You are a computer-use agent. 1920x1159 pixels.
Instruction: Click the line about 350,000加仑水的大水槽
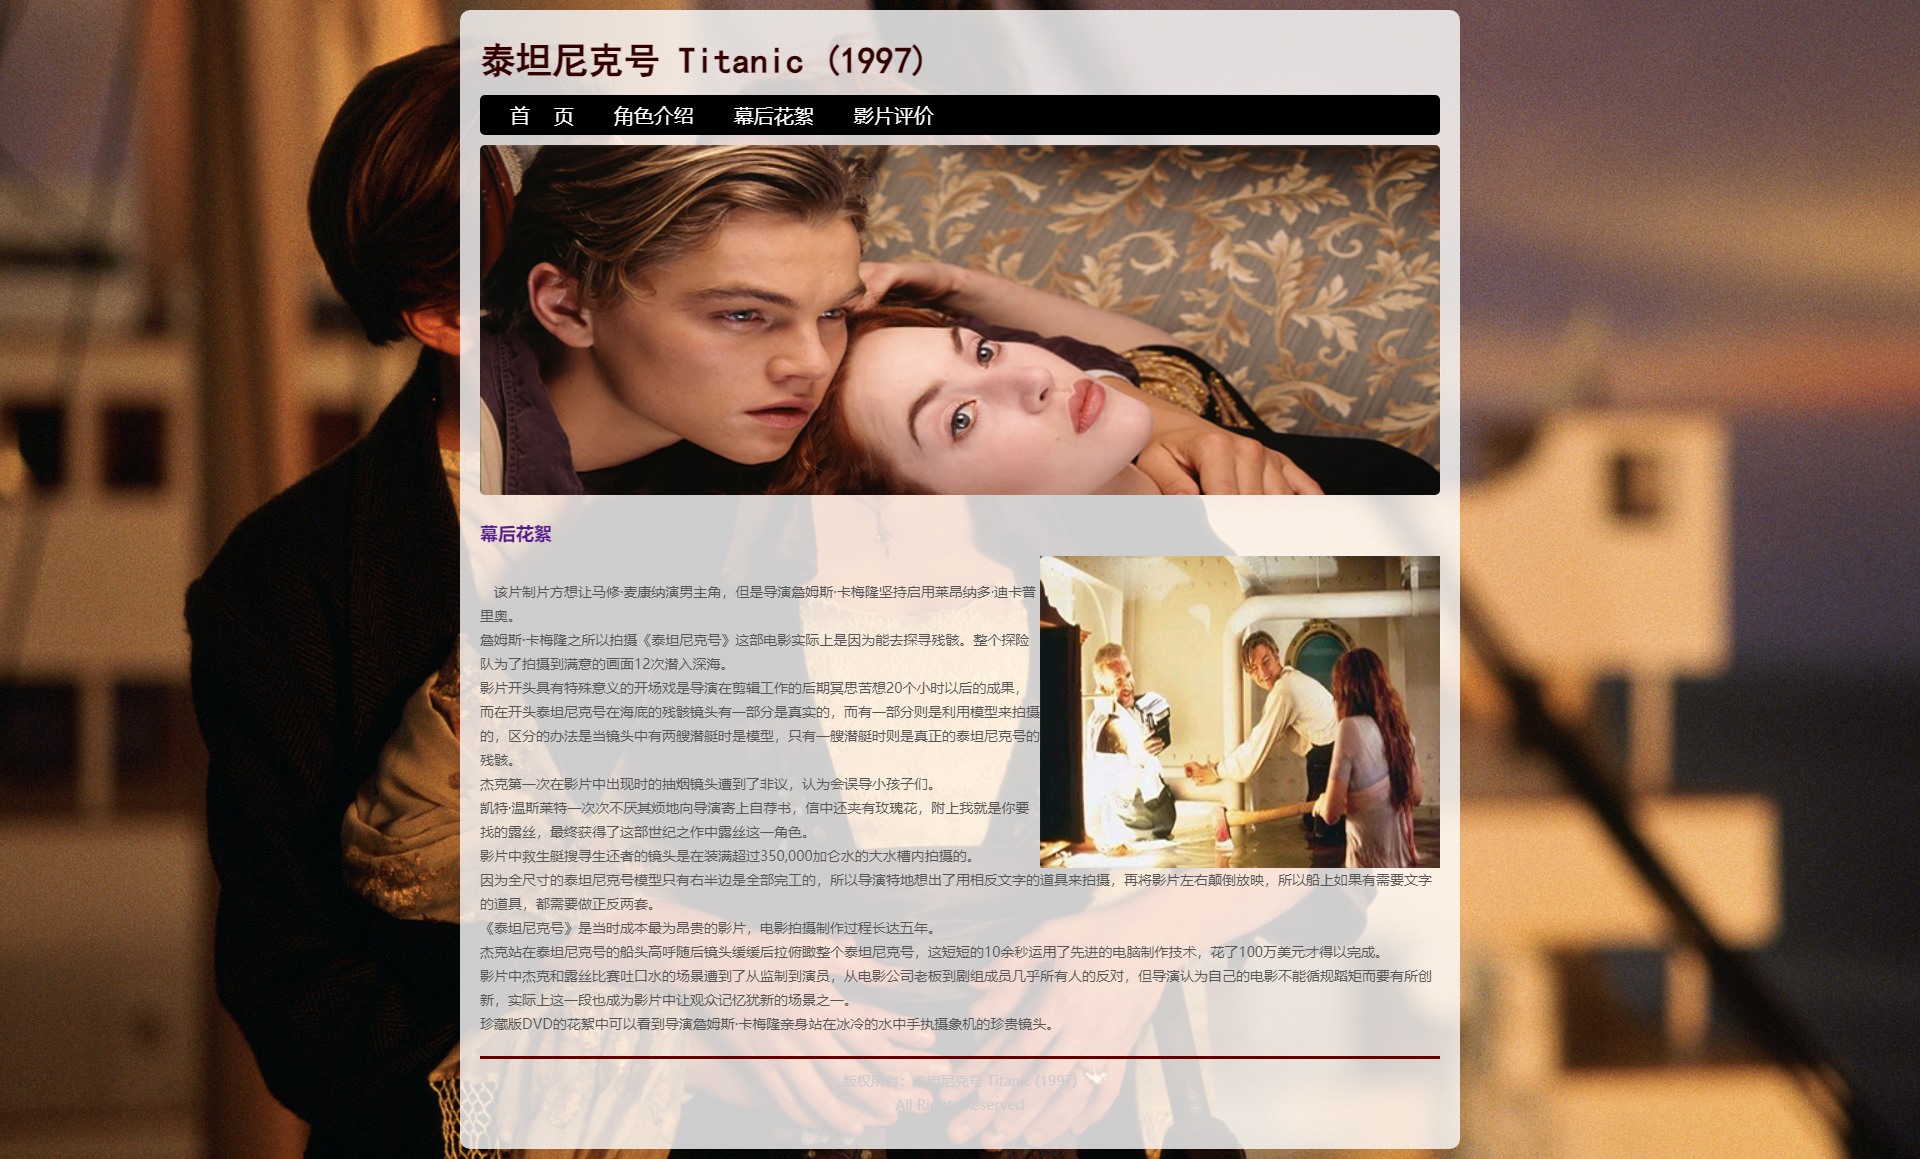tap(727, 856)
